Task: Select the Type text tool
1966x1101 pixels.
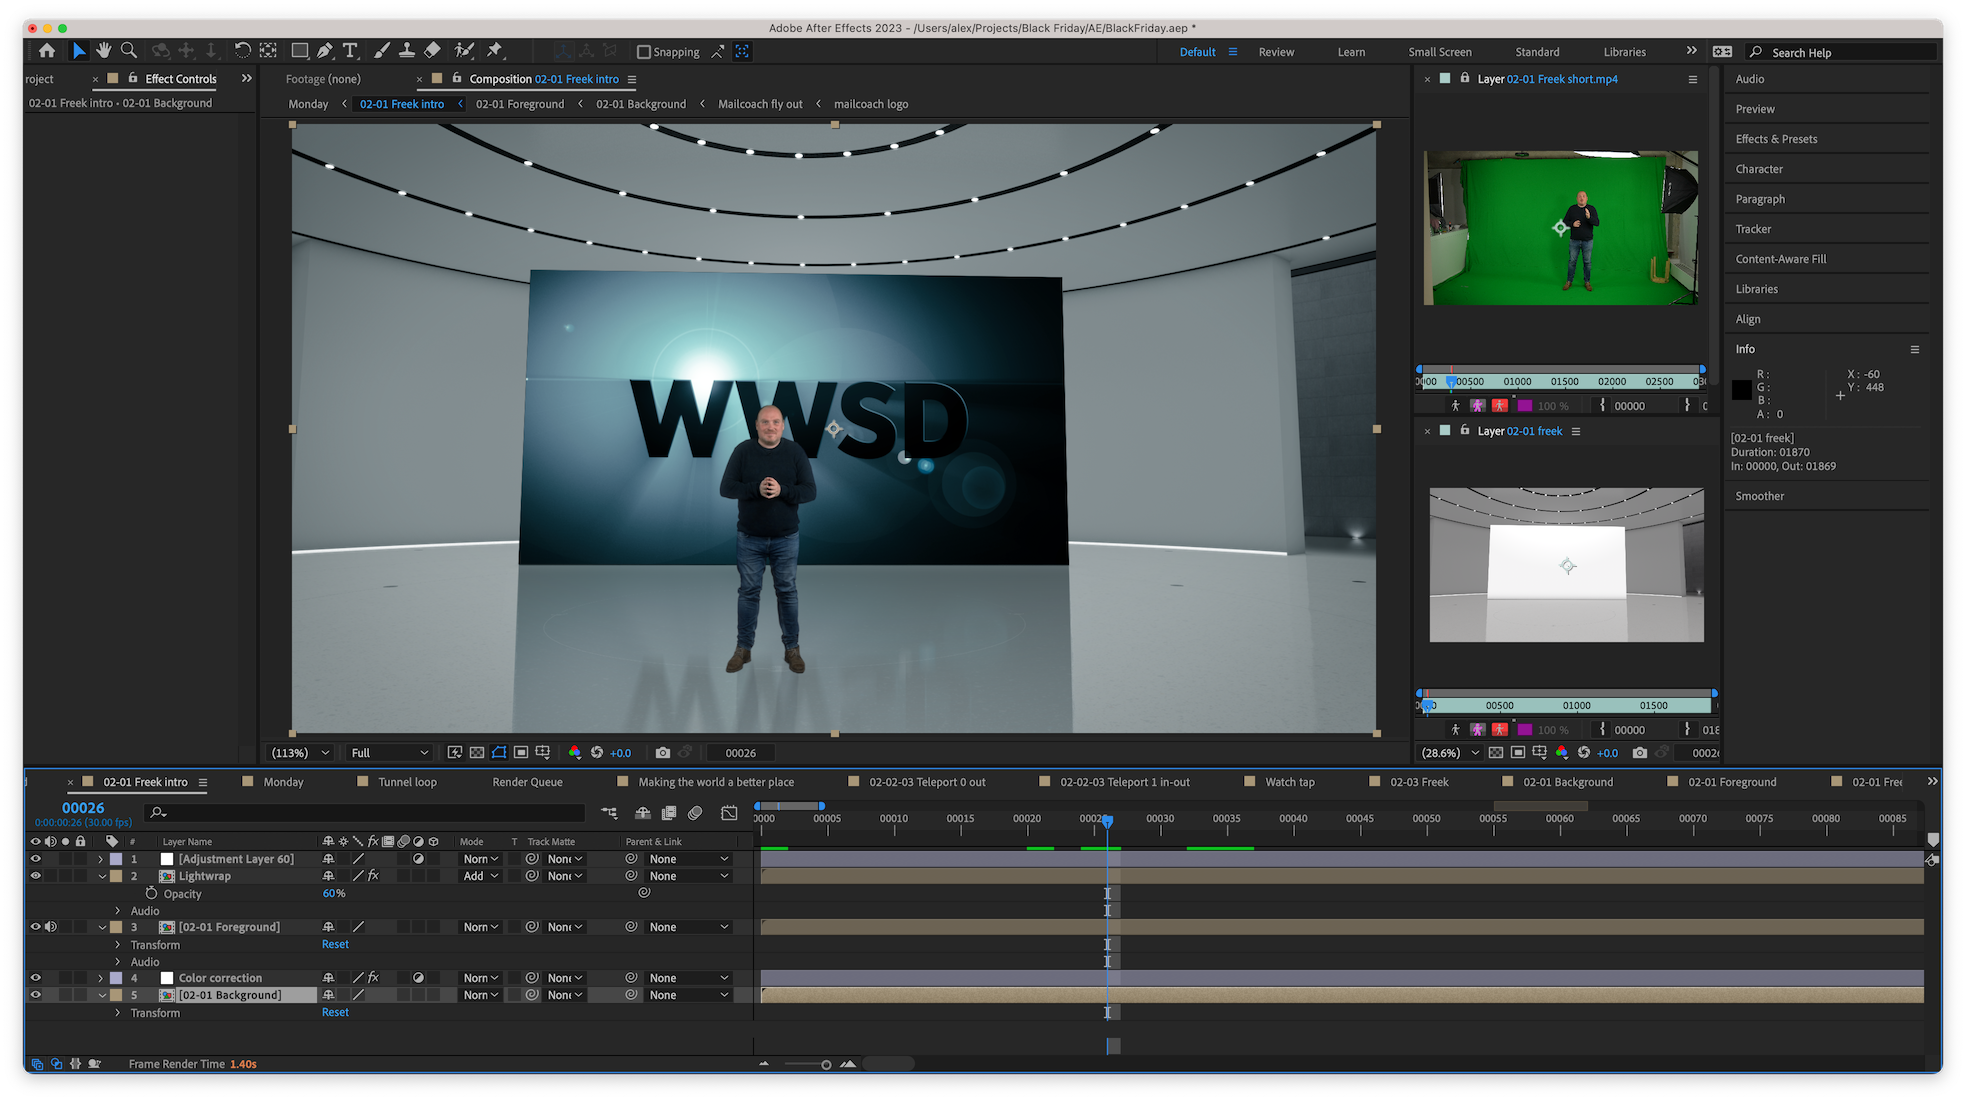Action: tap(350, 51)
